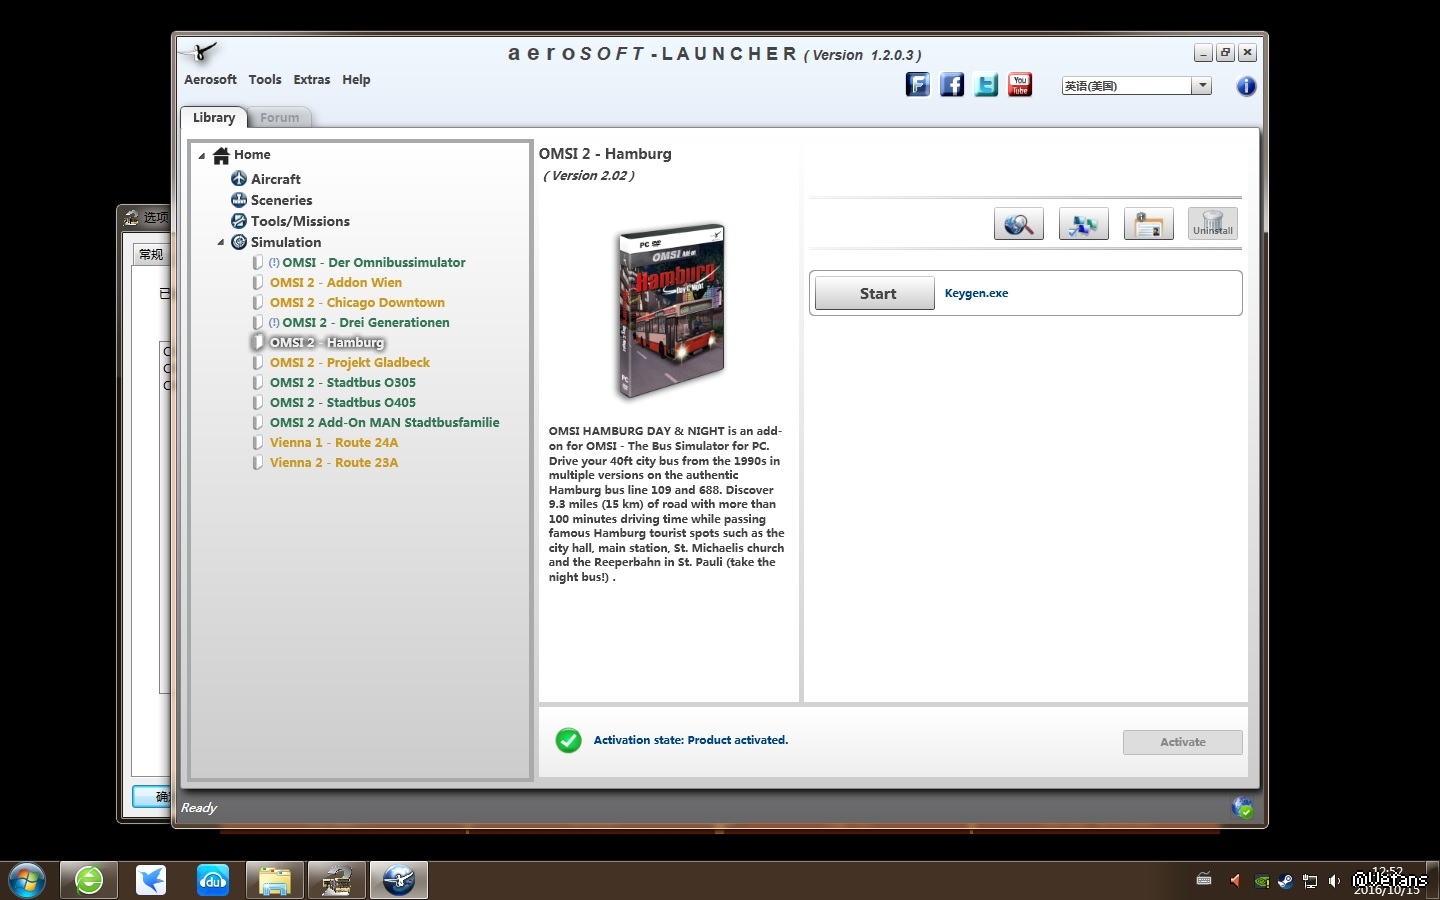Open the YouTube channel icon
The image size is (1440, 900).
pos(1020,85)
